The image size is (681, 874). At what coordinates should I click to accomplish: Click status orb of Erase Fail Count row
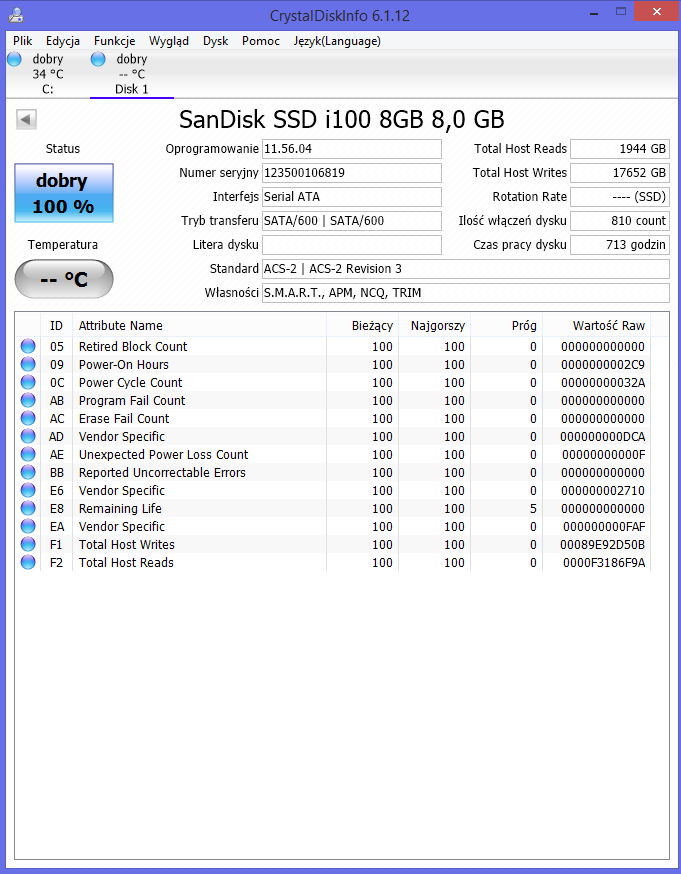[28, 419]
